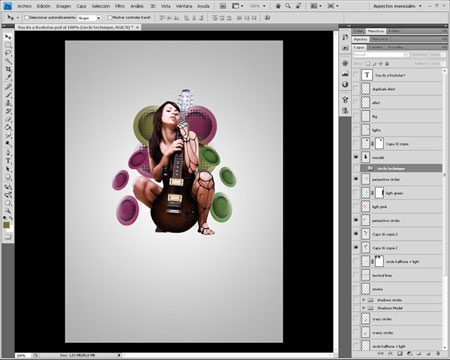Select the Healing Brush tool
Image resolution: width=450 pixels, height=360 pixels.
[x=8, y=87]
